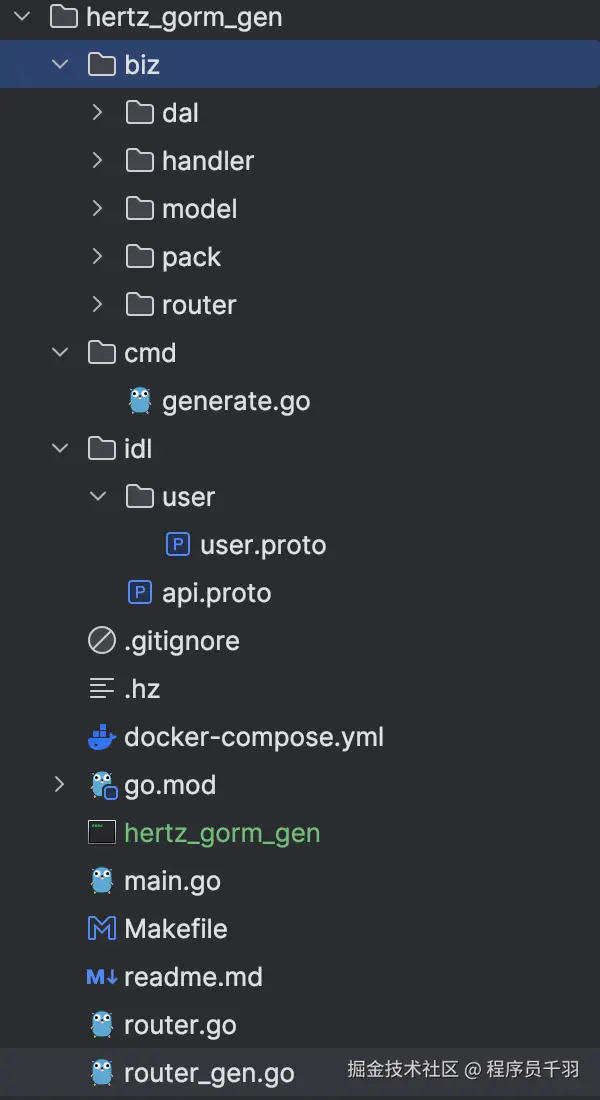Click the Makefile M icon
The image size is (600, 1100).
click(x=102, y=929)
